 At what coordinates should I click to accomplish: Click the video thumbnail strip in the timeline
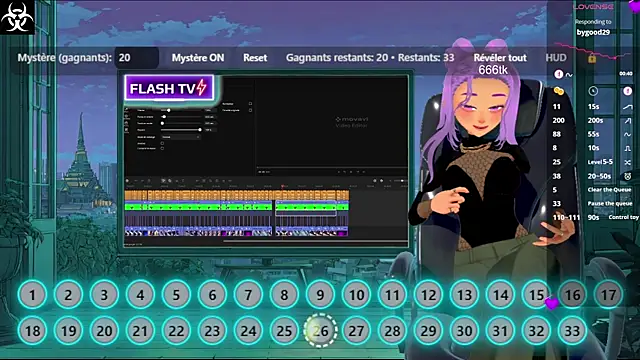[x=237, y=232]
